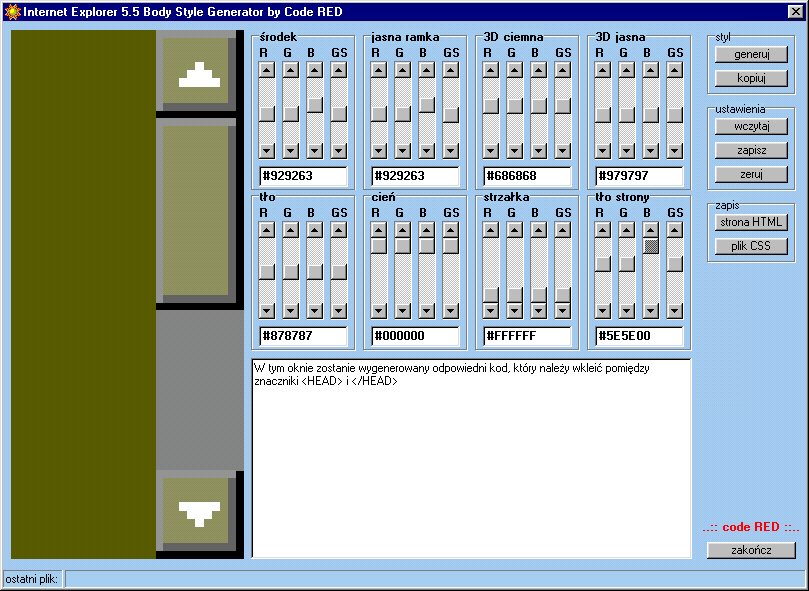Image resolution: width=809 pixels, height=591 pixels.
Task: Click the generuj button
Action: click(751, 54)
